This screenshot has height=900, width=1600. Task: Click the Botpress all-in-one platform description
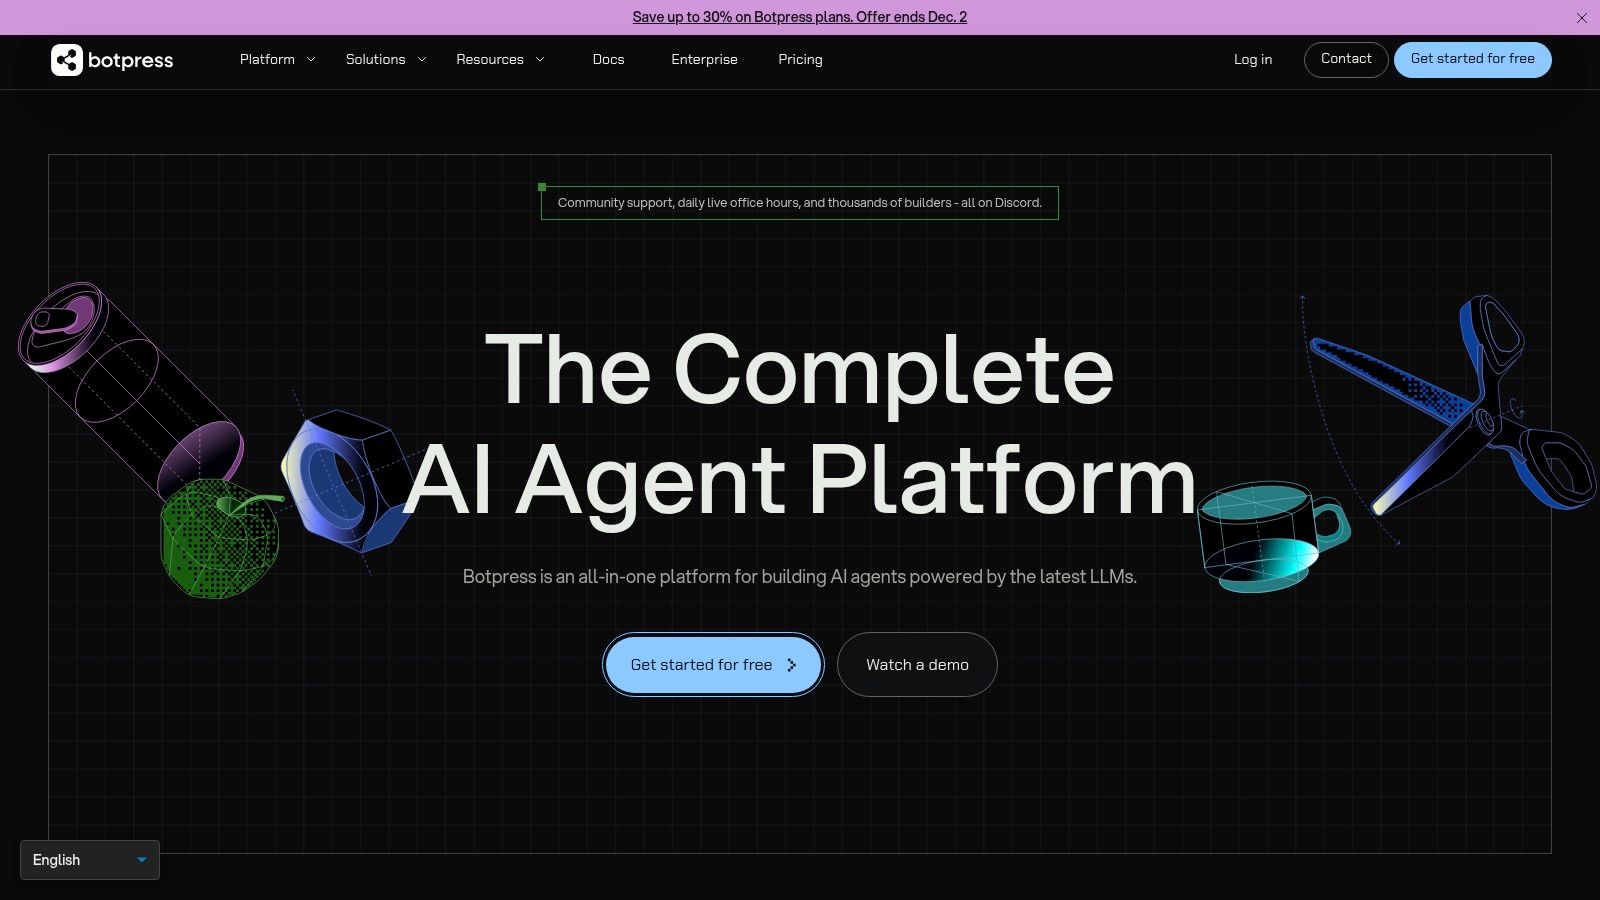(x=800, y=577)
